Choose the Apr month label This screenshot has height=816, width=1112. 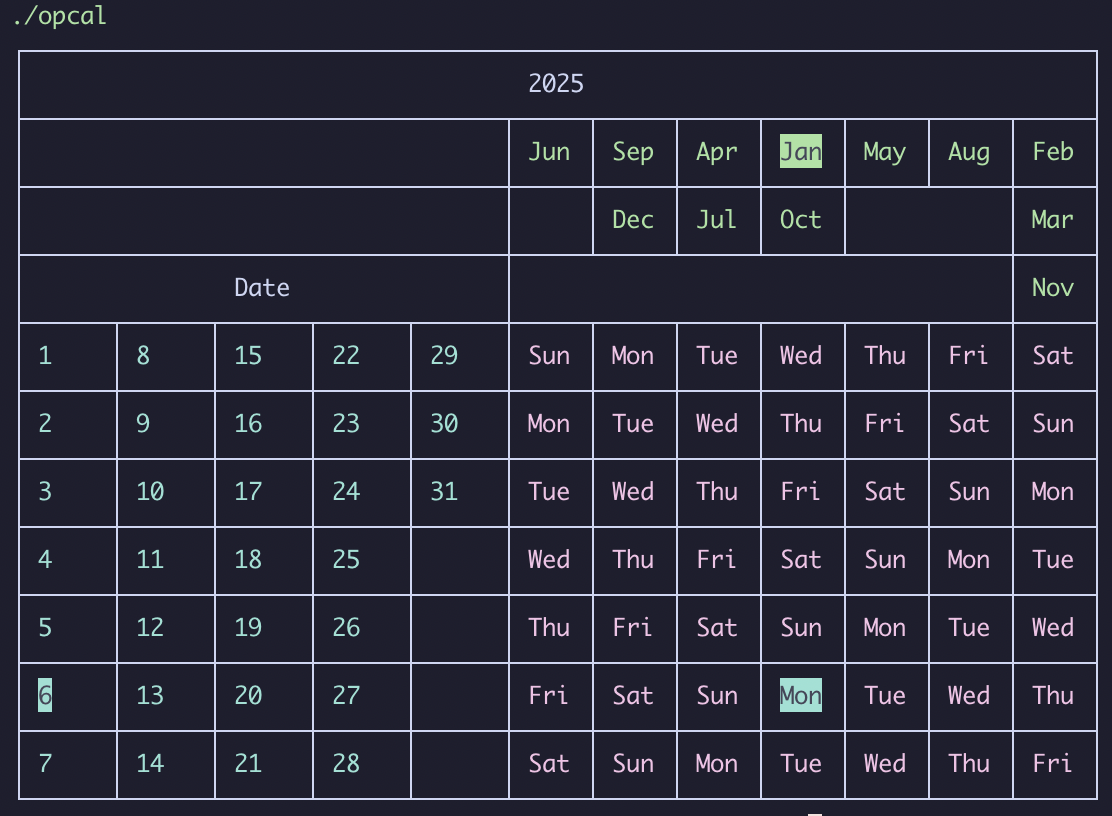pyautogui.click(x=717, y=152)
